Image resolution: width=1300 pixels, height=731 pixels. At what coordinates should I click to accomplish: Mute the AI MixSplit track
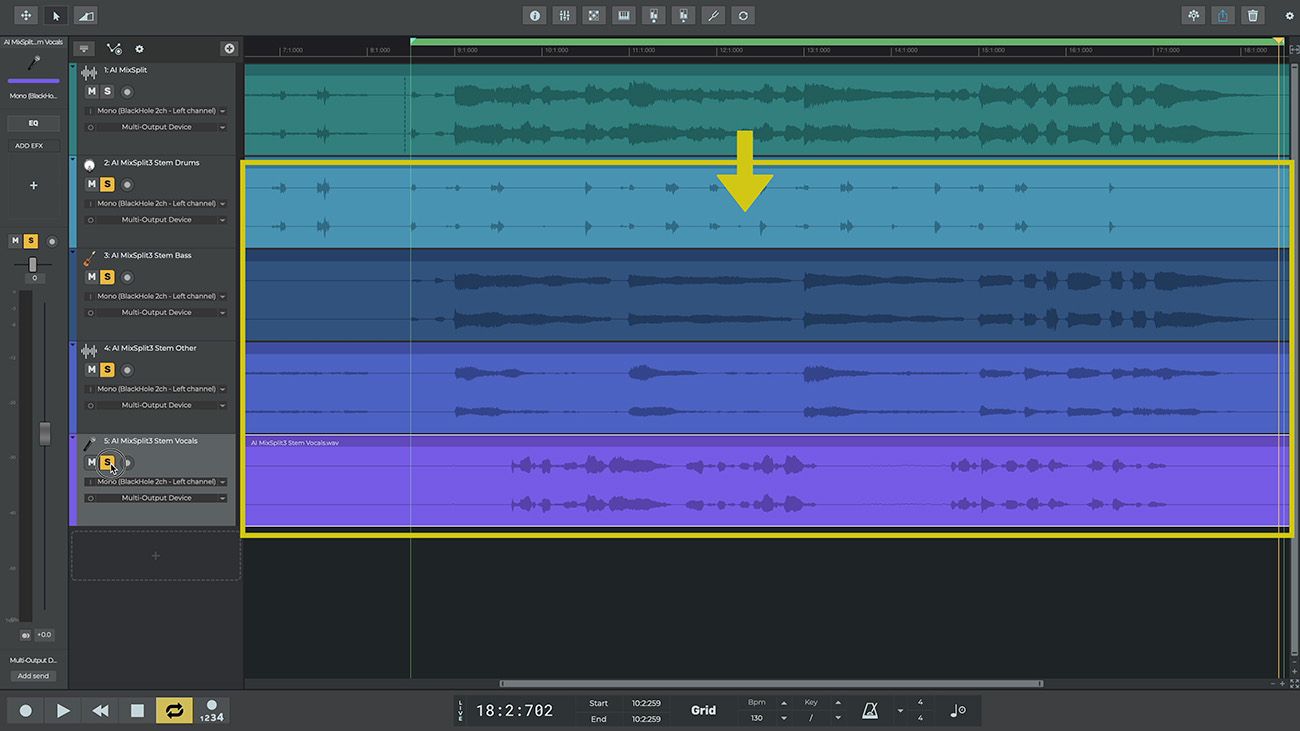pyautogui.click(x=92, y=92)
